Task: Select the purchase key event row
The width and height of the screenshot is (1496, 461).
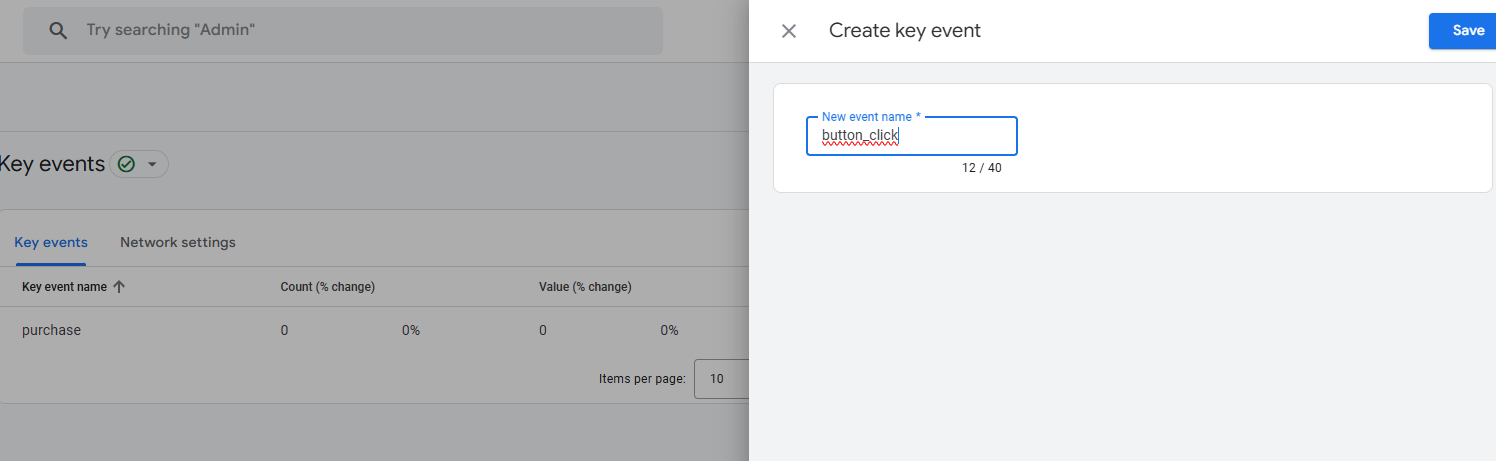Action: 375,330
